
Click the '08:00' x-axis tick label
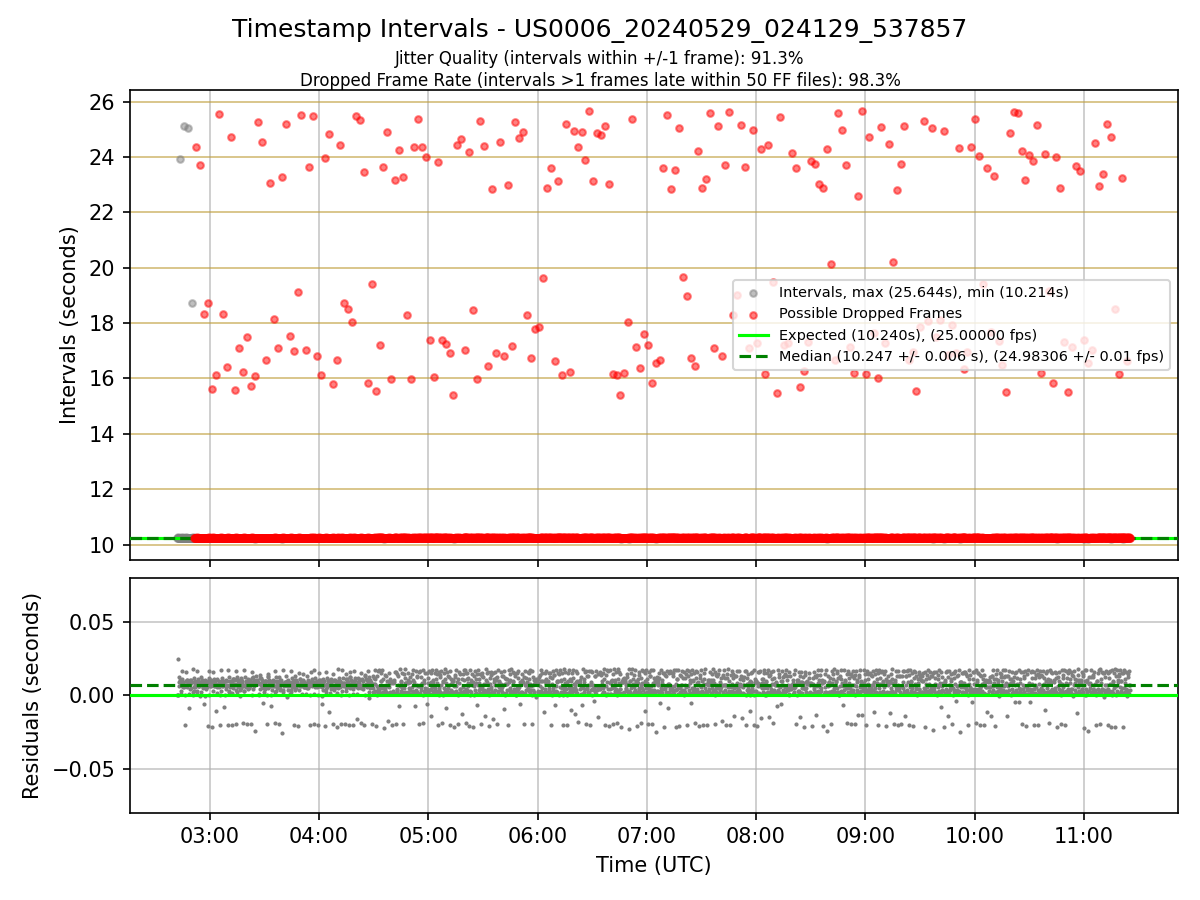click(756, 834)
